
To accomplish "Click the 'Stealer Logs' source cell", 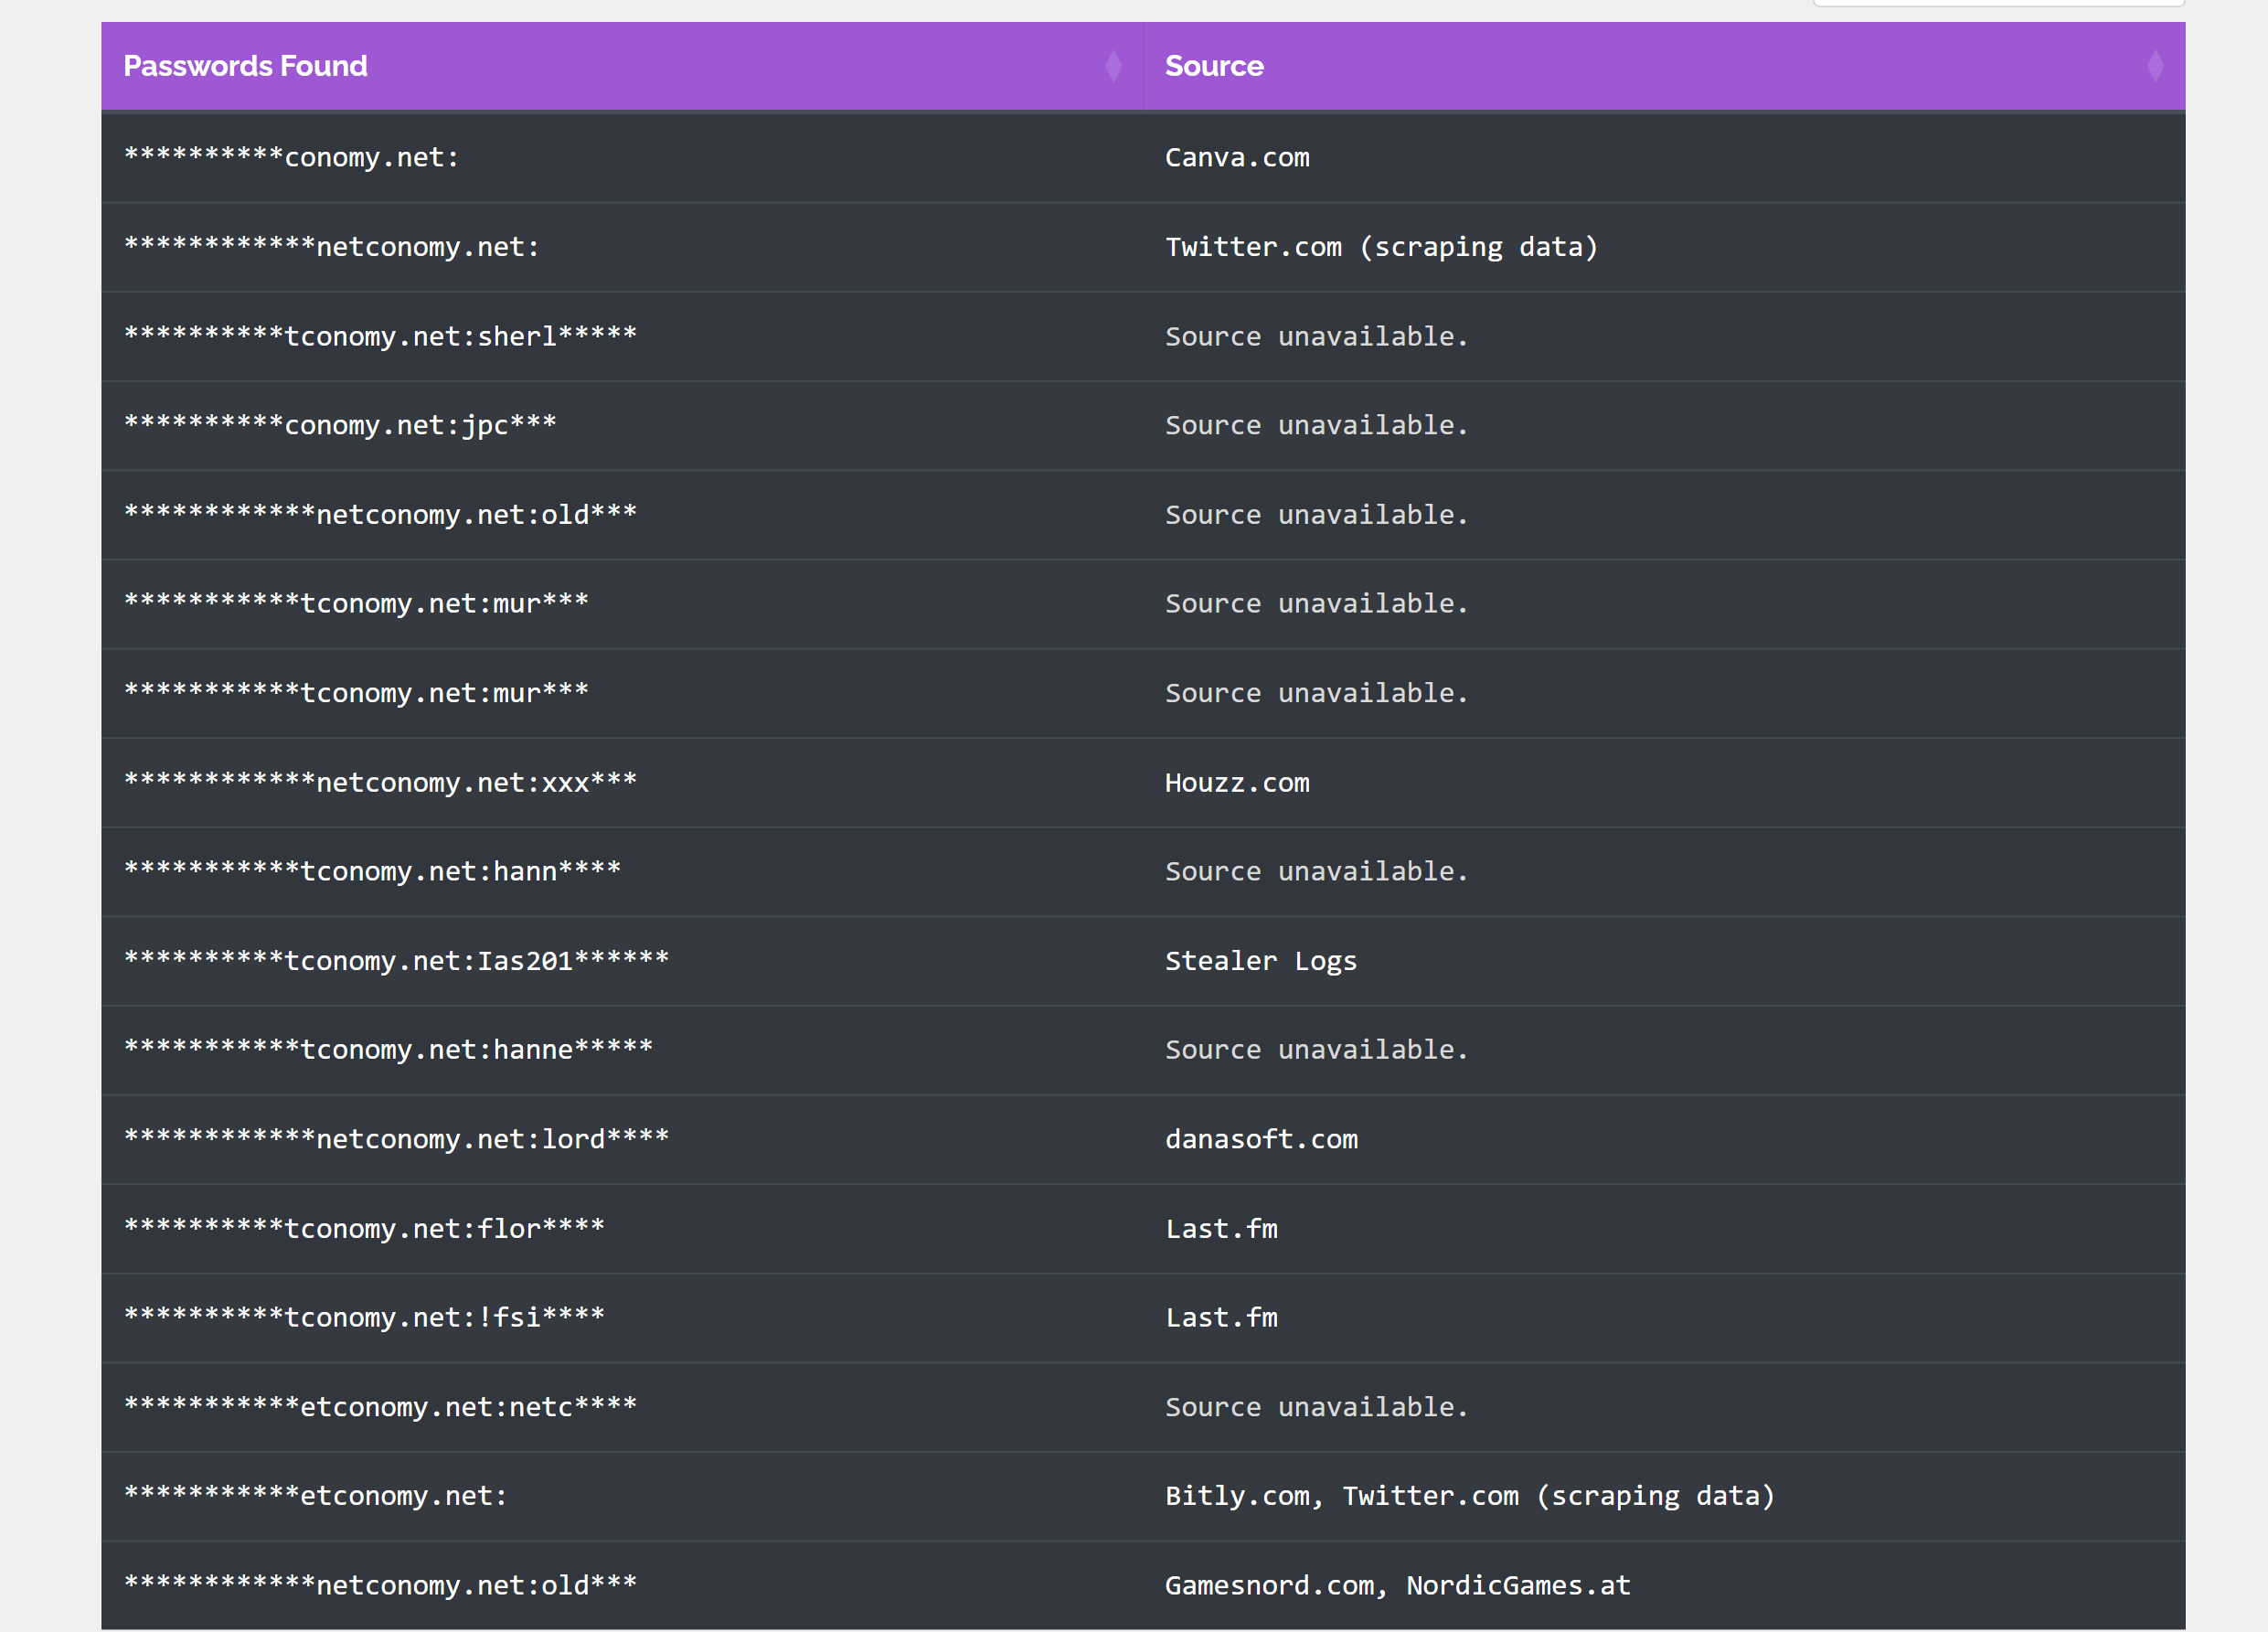I will pos(1261,961).
